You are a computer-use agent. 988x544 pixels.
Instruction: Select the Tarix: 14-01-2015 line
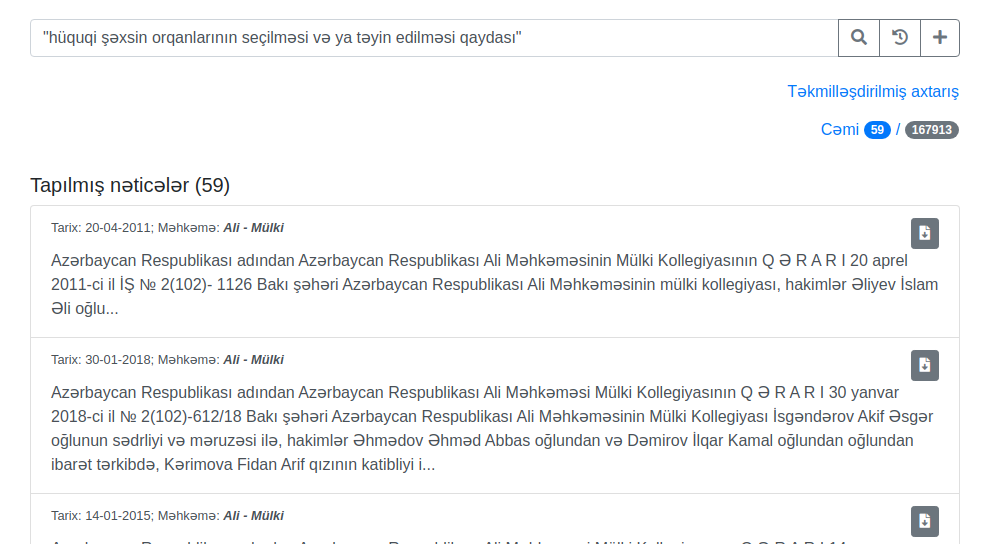[167, 516]
